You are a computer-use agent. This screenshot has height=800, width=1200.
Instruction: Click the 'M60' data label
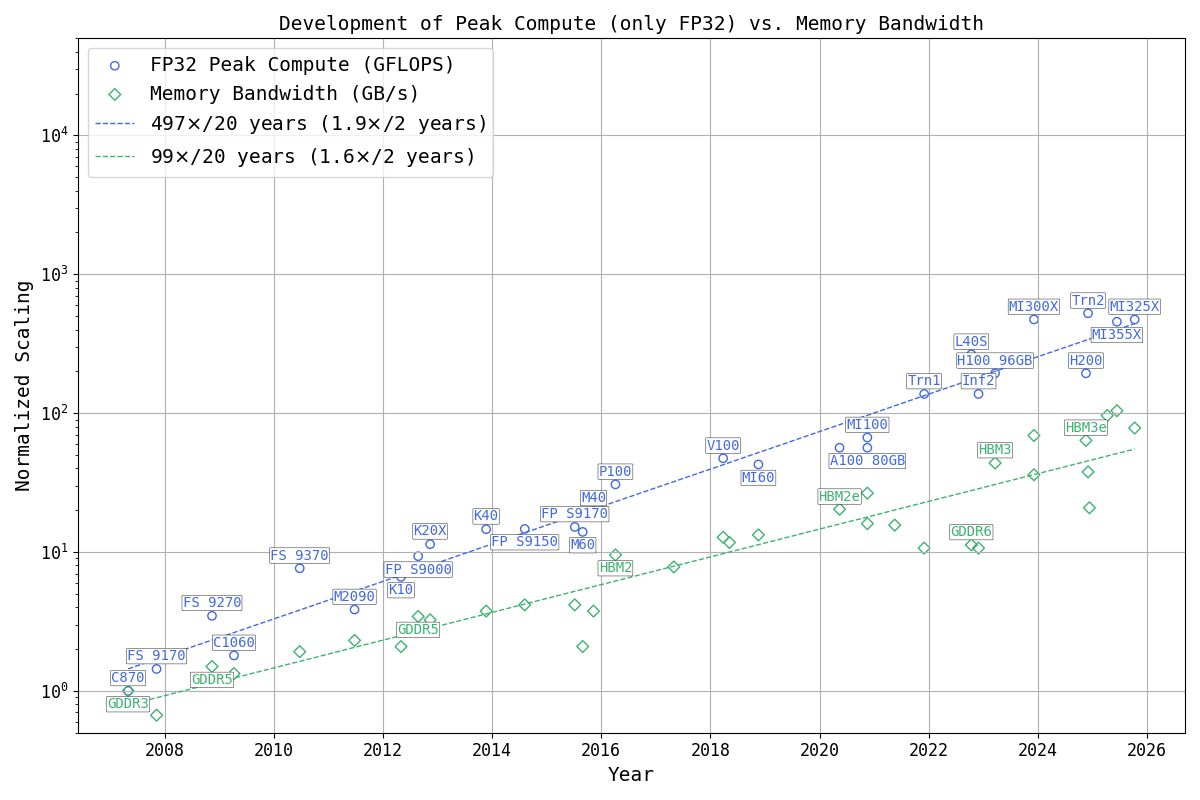click(x=583, y=544)
